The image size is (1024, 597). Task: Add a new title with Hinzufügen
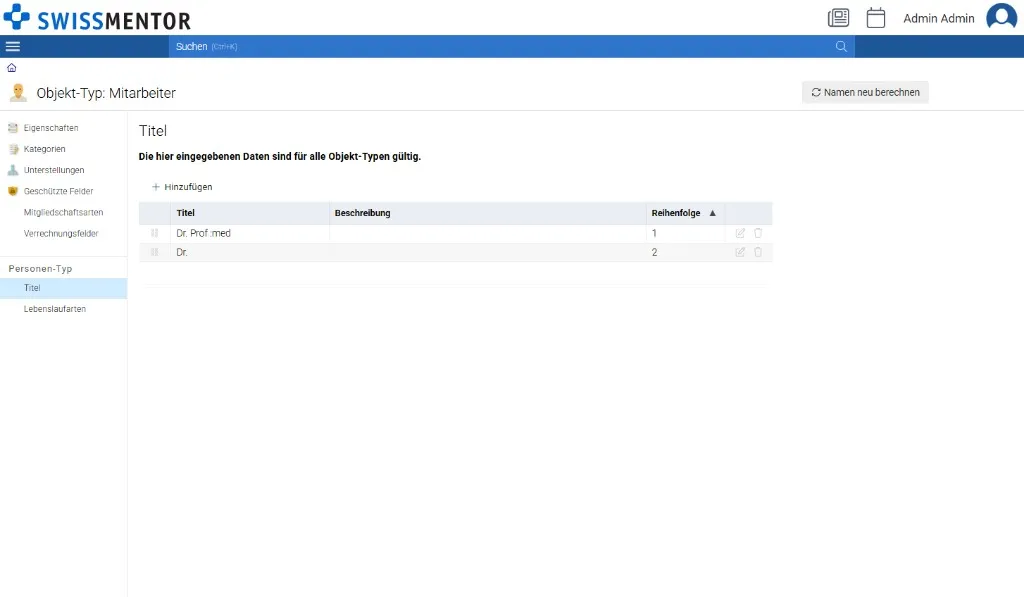(x=182, y=187)
